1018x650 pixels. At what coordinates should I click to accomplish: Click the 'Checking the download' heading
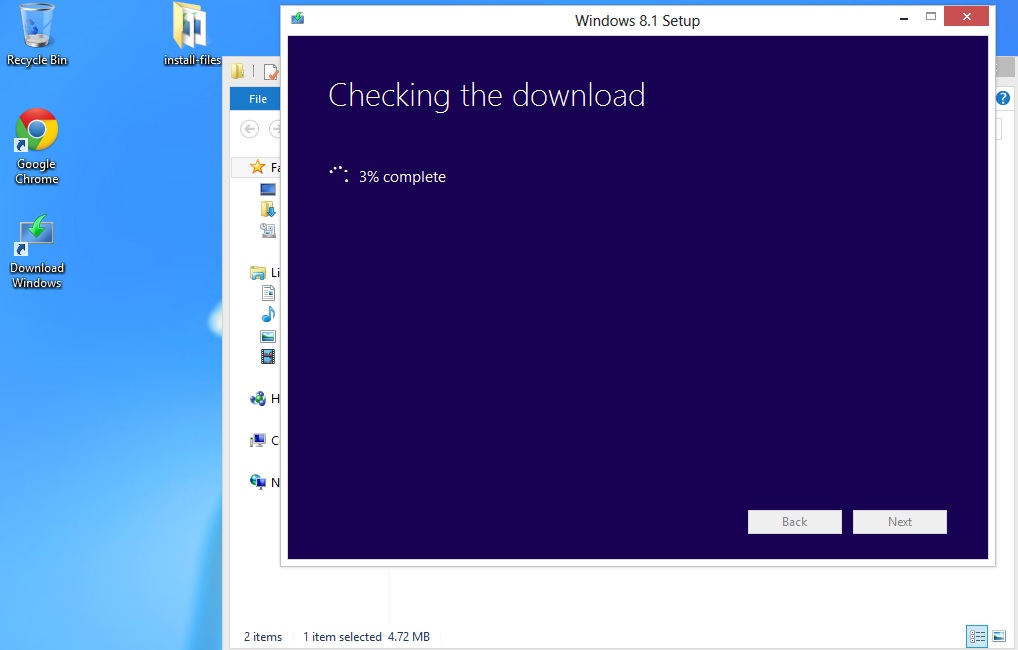tap(487, 95)
